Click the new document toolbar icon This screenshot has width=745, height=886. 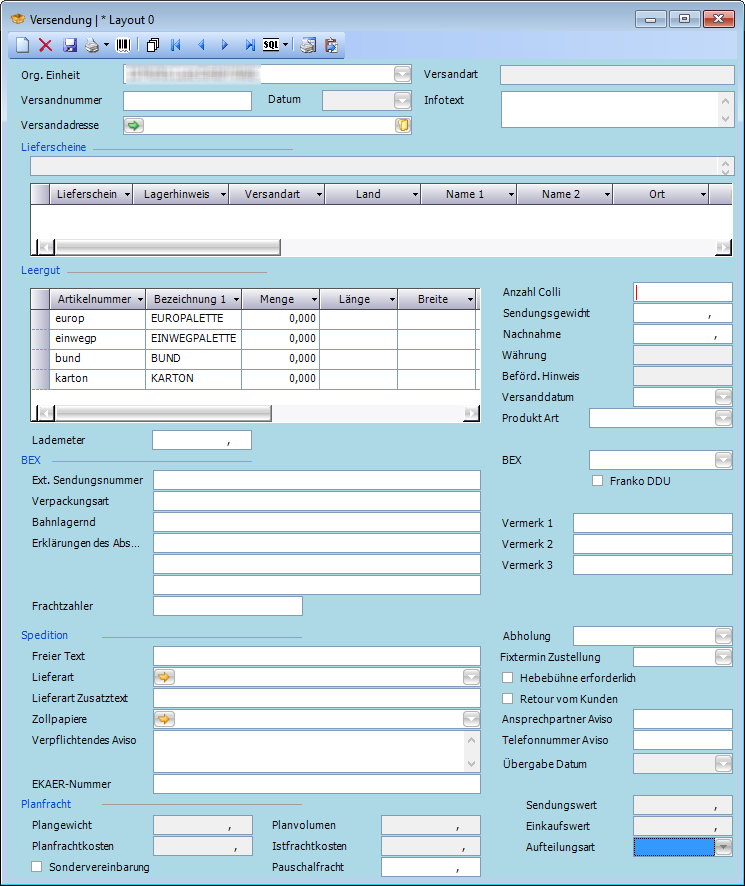pos(23,45)
